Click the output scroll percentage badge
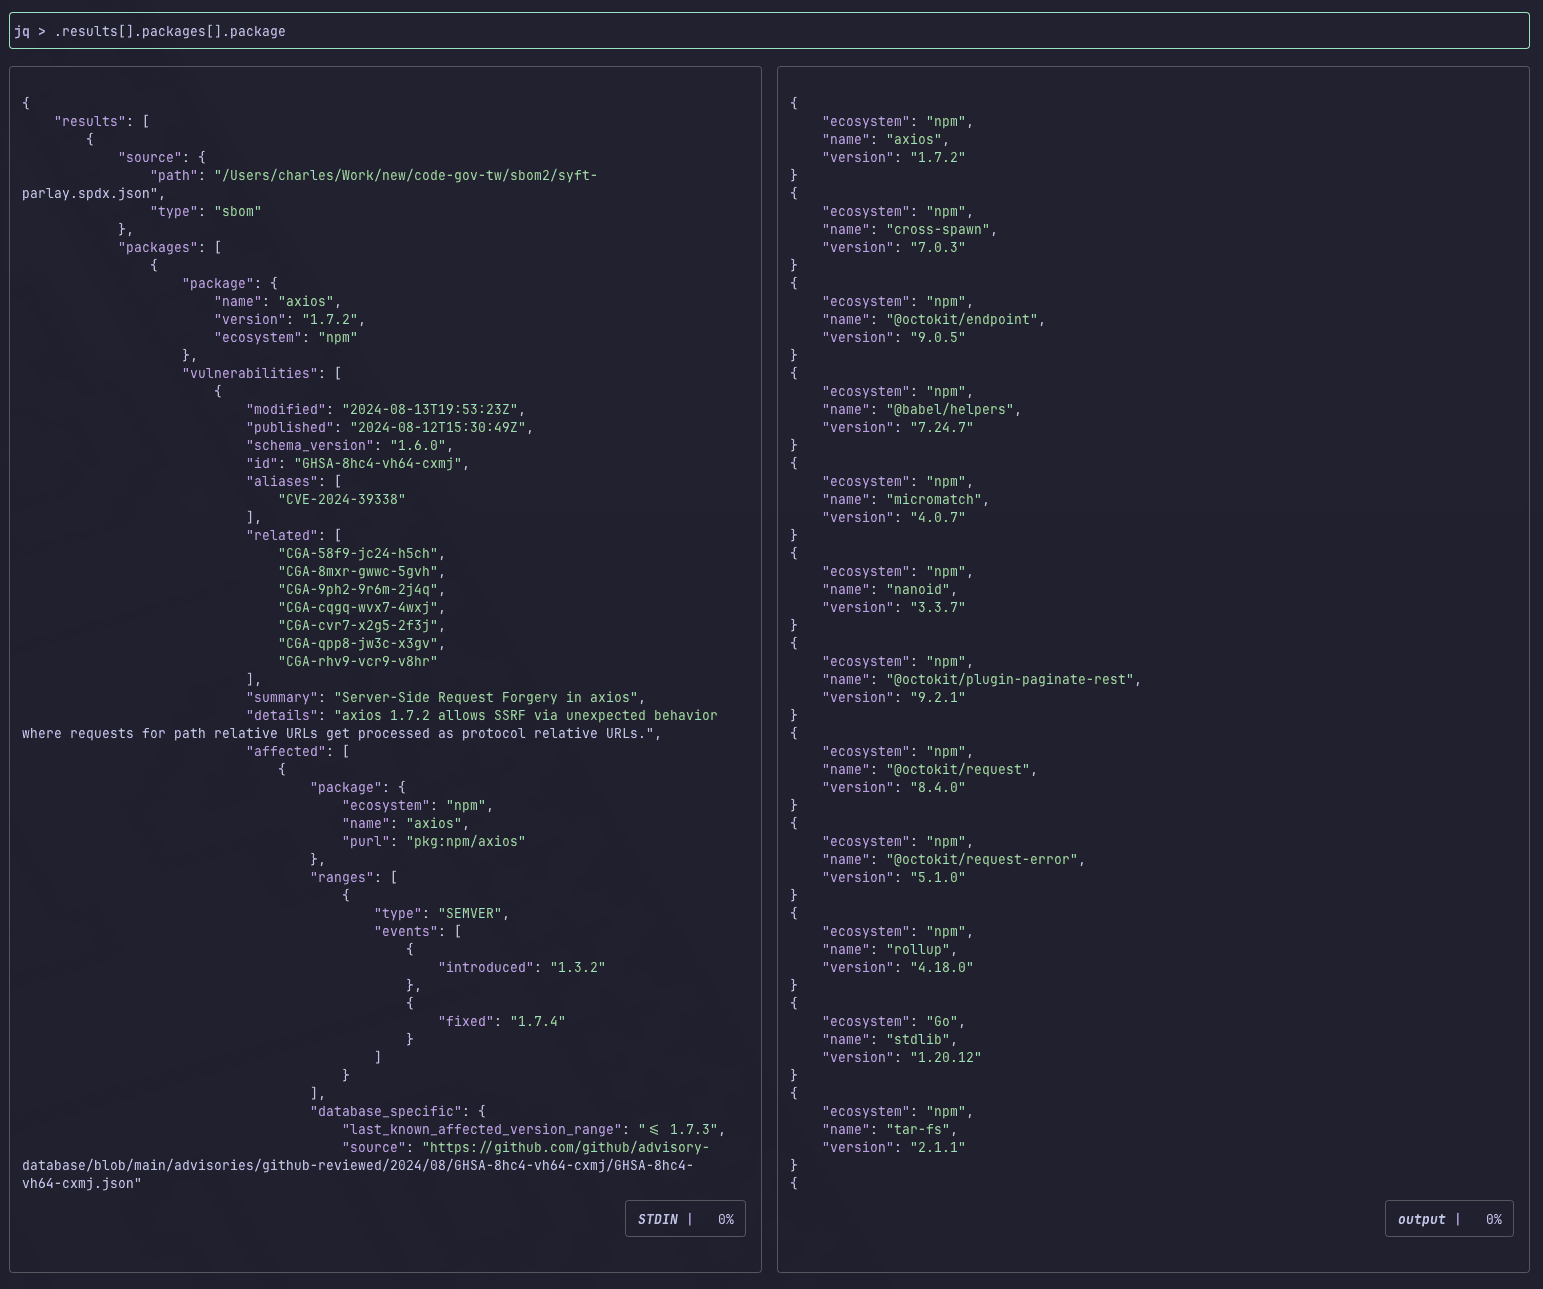 coord(1449,1219)
